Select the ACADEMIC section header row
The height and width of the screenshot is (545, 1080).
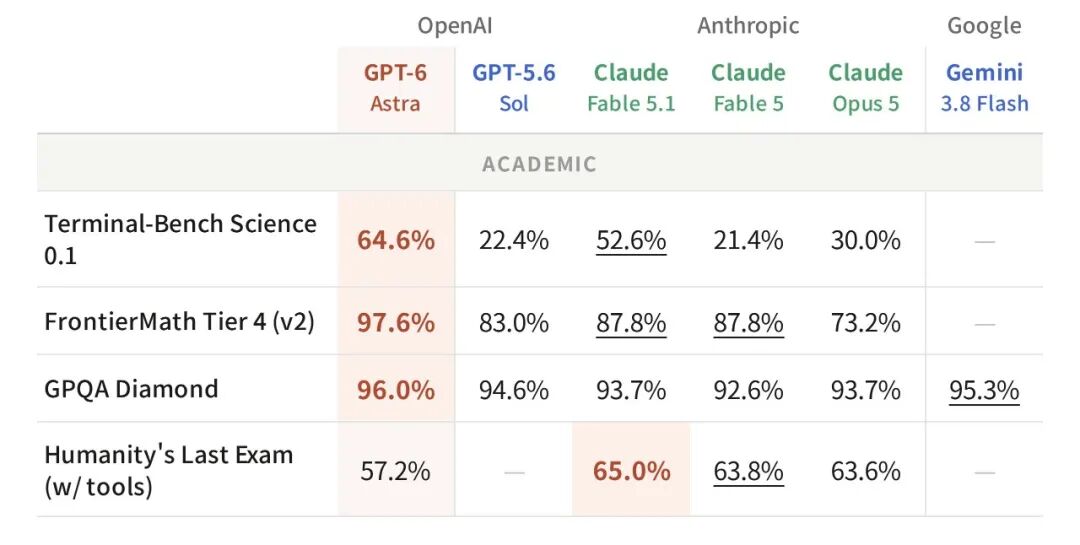click(x=539, y=163)
